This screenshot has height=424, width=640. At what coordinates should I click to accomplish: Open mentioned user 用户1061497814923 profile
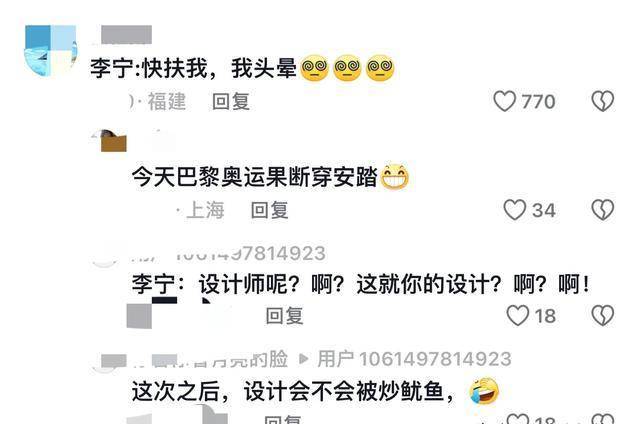tap(414, 359)
